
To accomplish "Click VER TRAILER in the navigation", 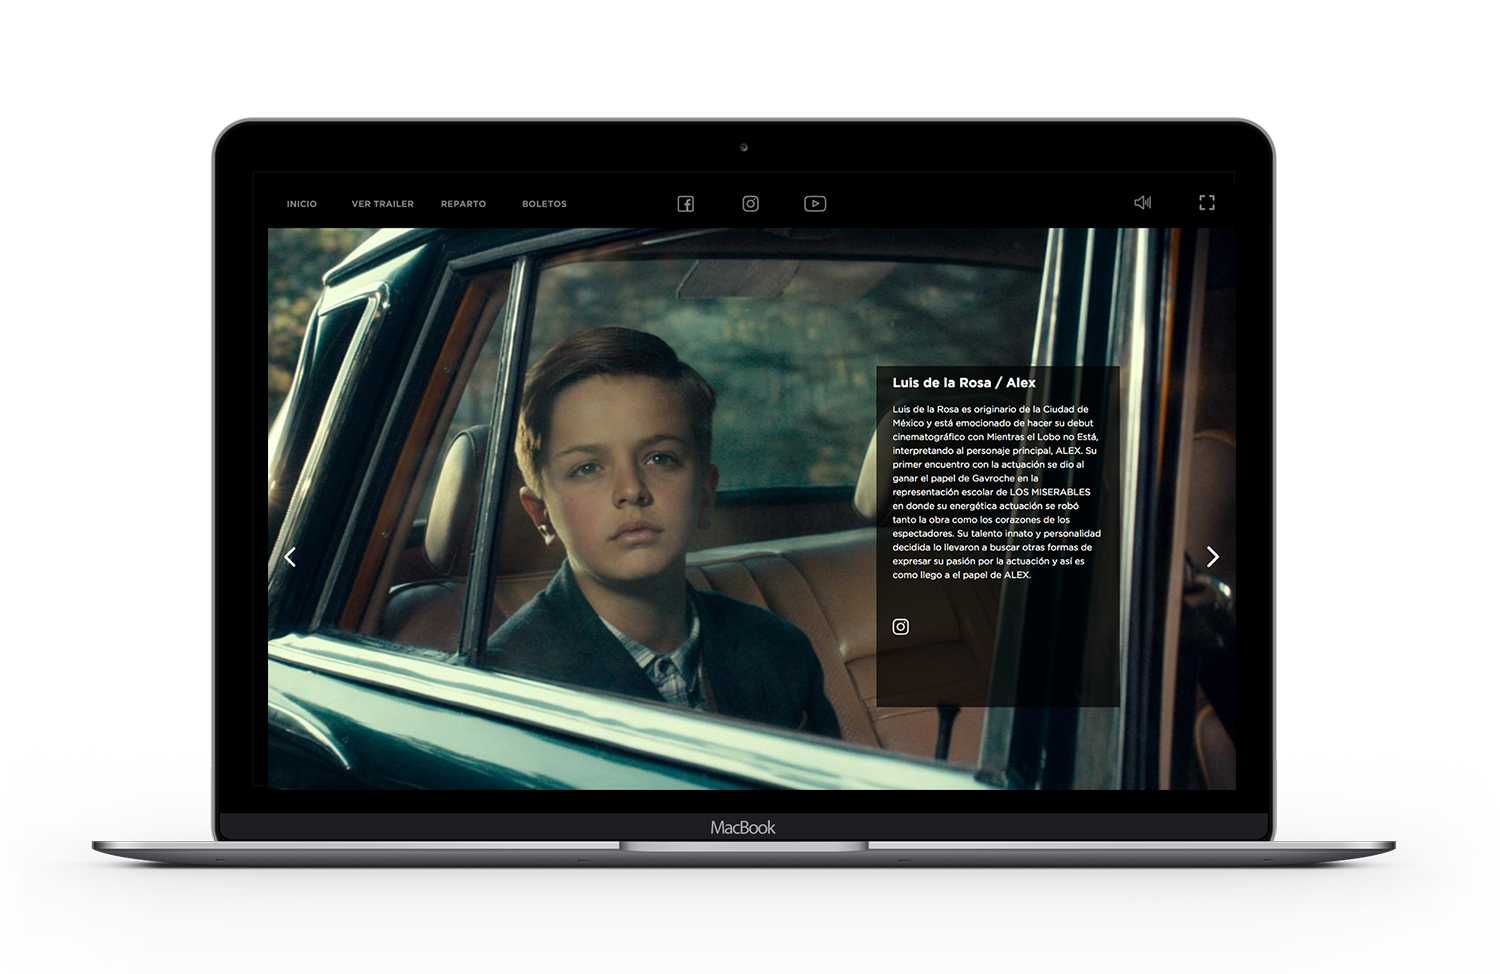I will (x=382, y=204).
